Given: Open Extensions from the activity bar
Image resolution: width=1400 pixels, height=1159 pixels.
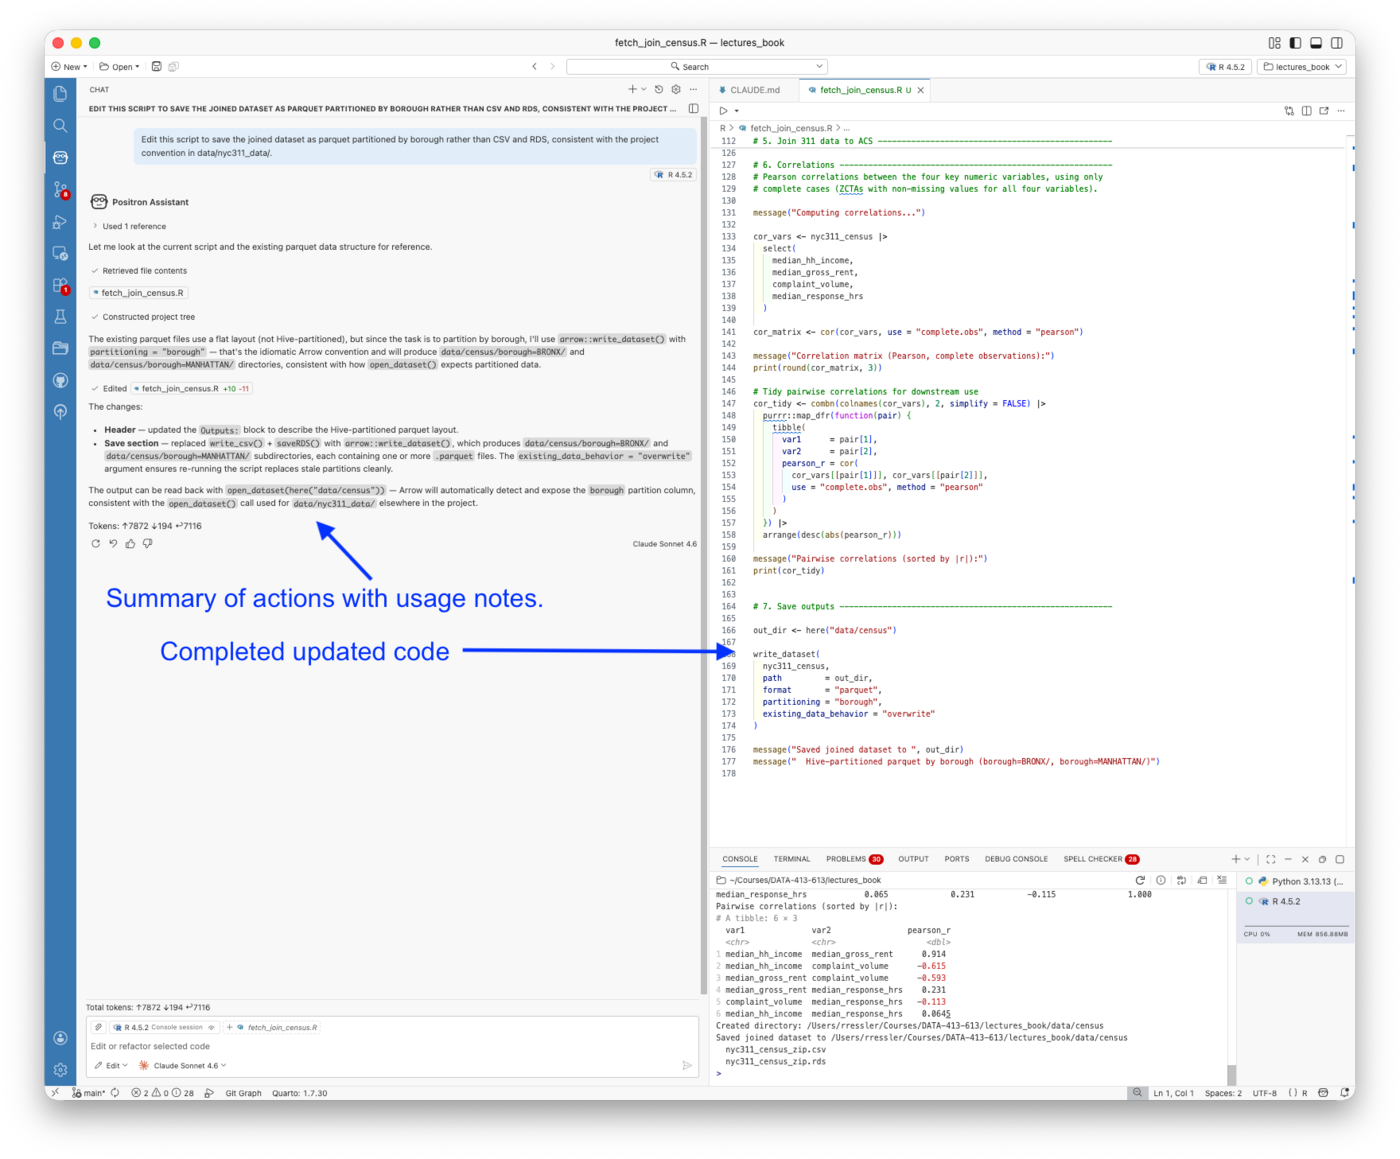Looking at the screenshot, I should point(60,285).
